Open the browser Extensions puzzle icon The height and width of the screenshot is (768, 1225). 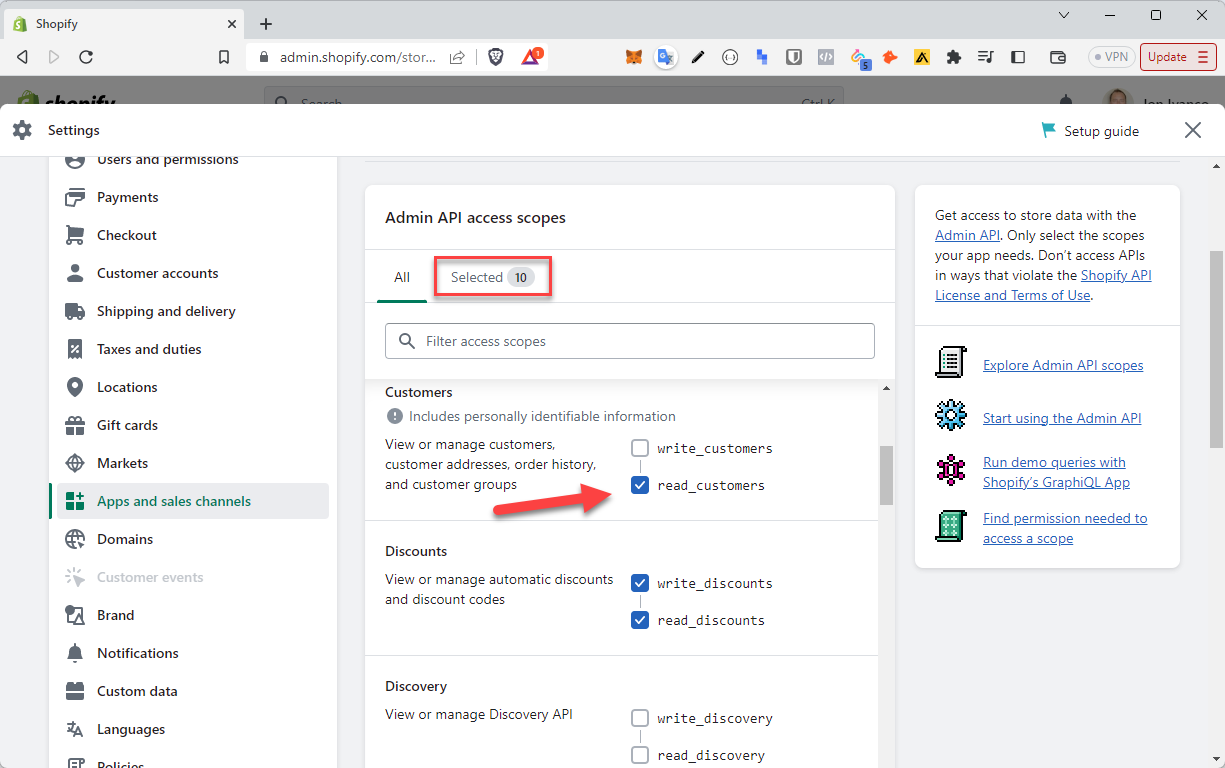[x=954, y=57]
